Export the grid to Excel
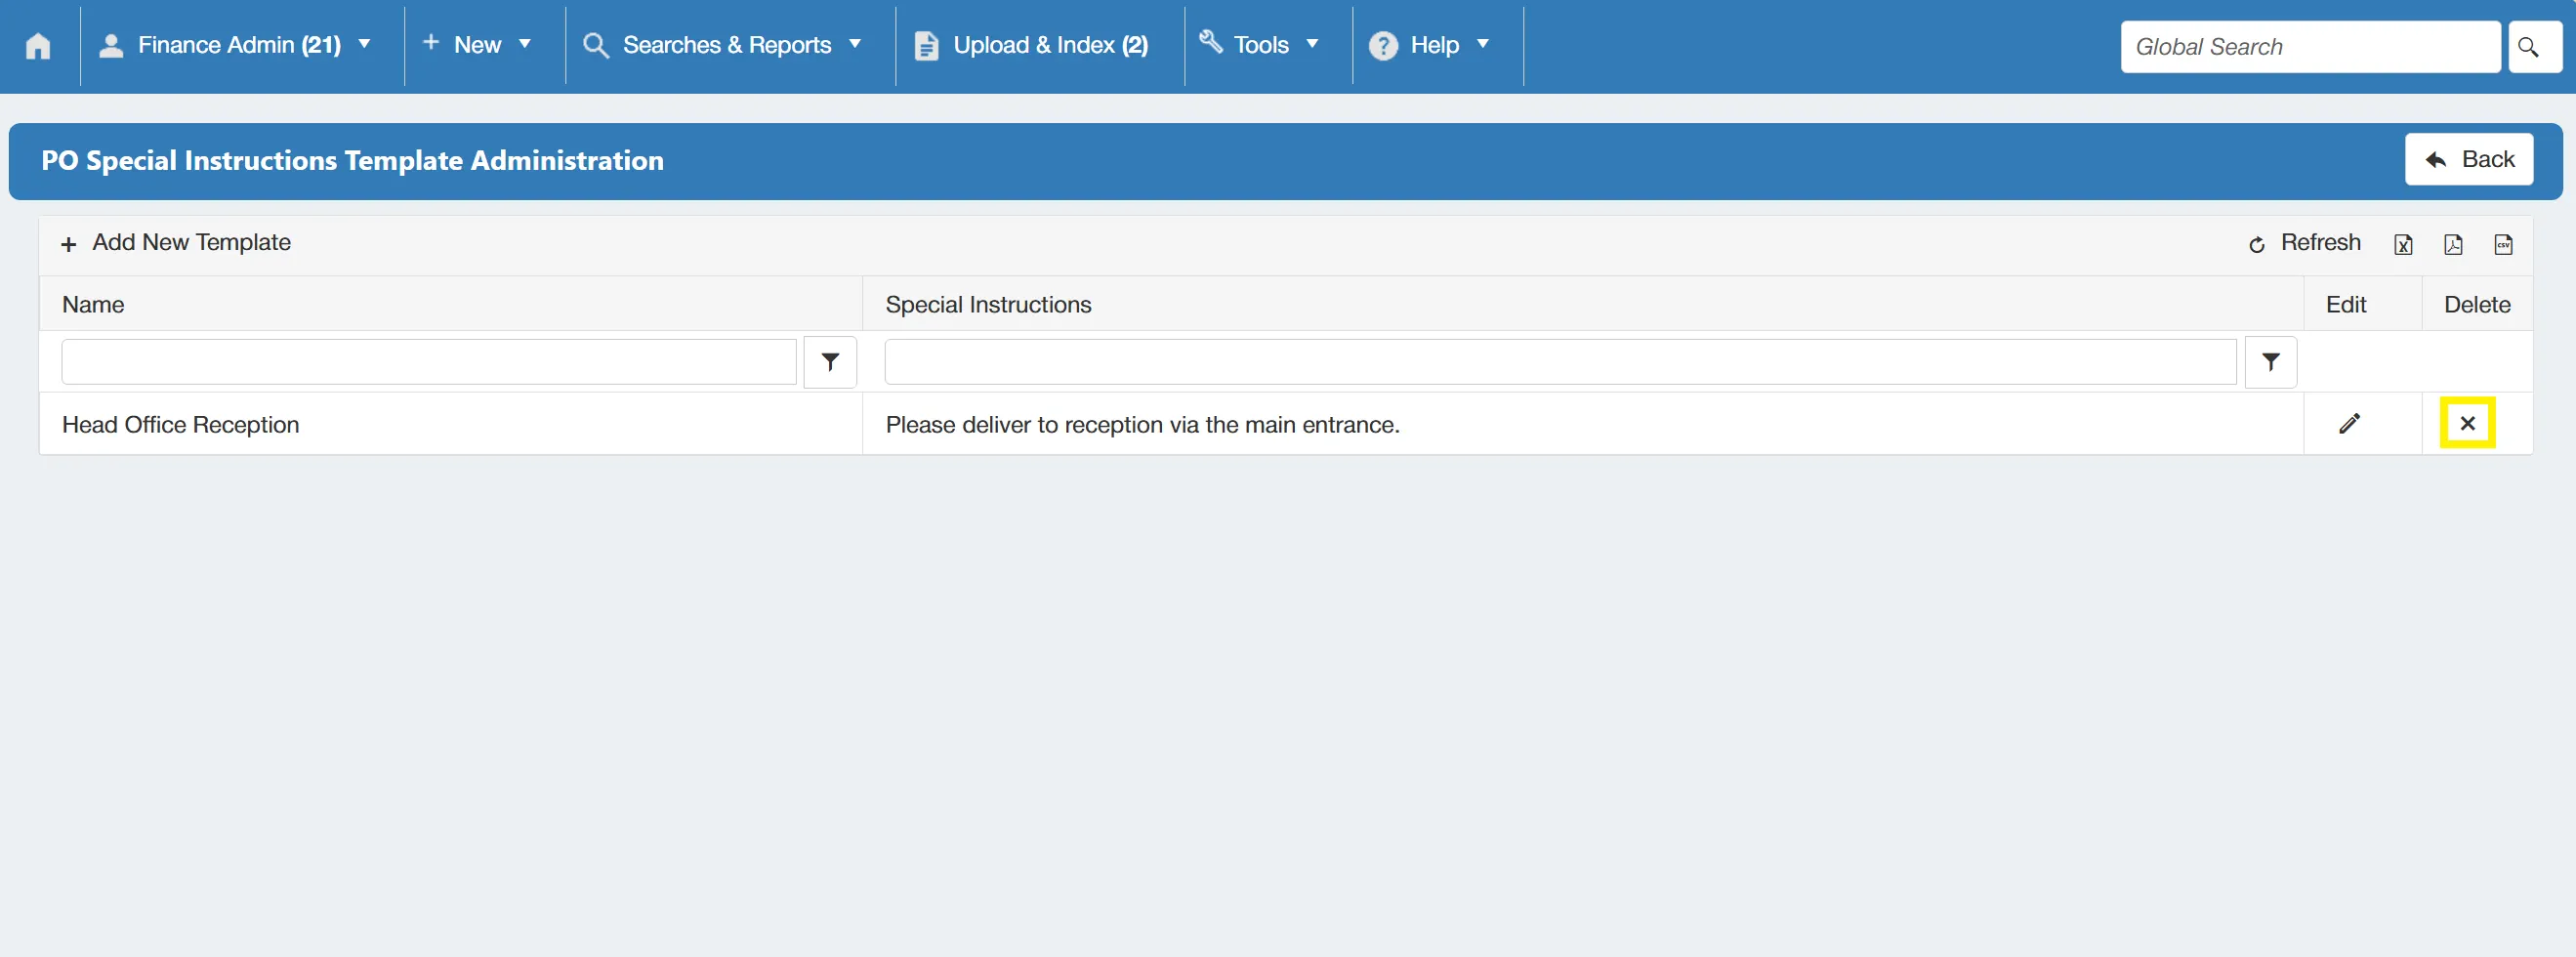Image resolution: width=2576 pixels, height=957 pixels. [2403, 244]
